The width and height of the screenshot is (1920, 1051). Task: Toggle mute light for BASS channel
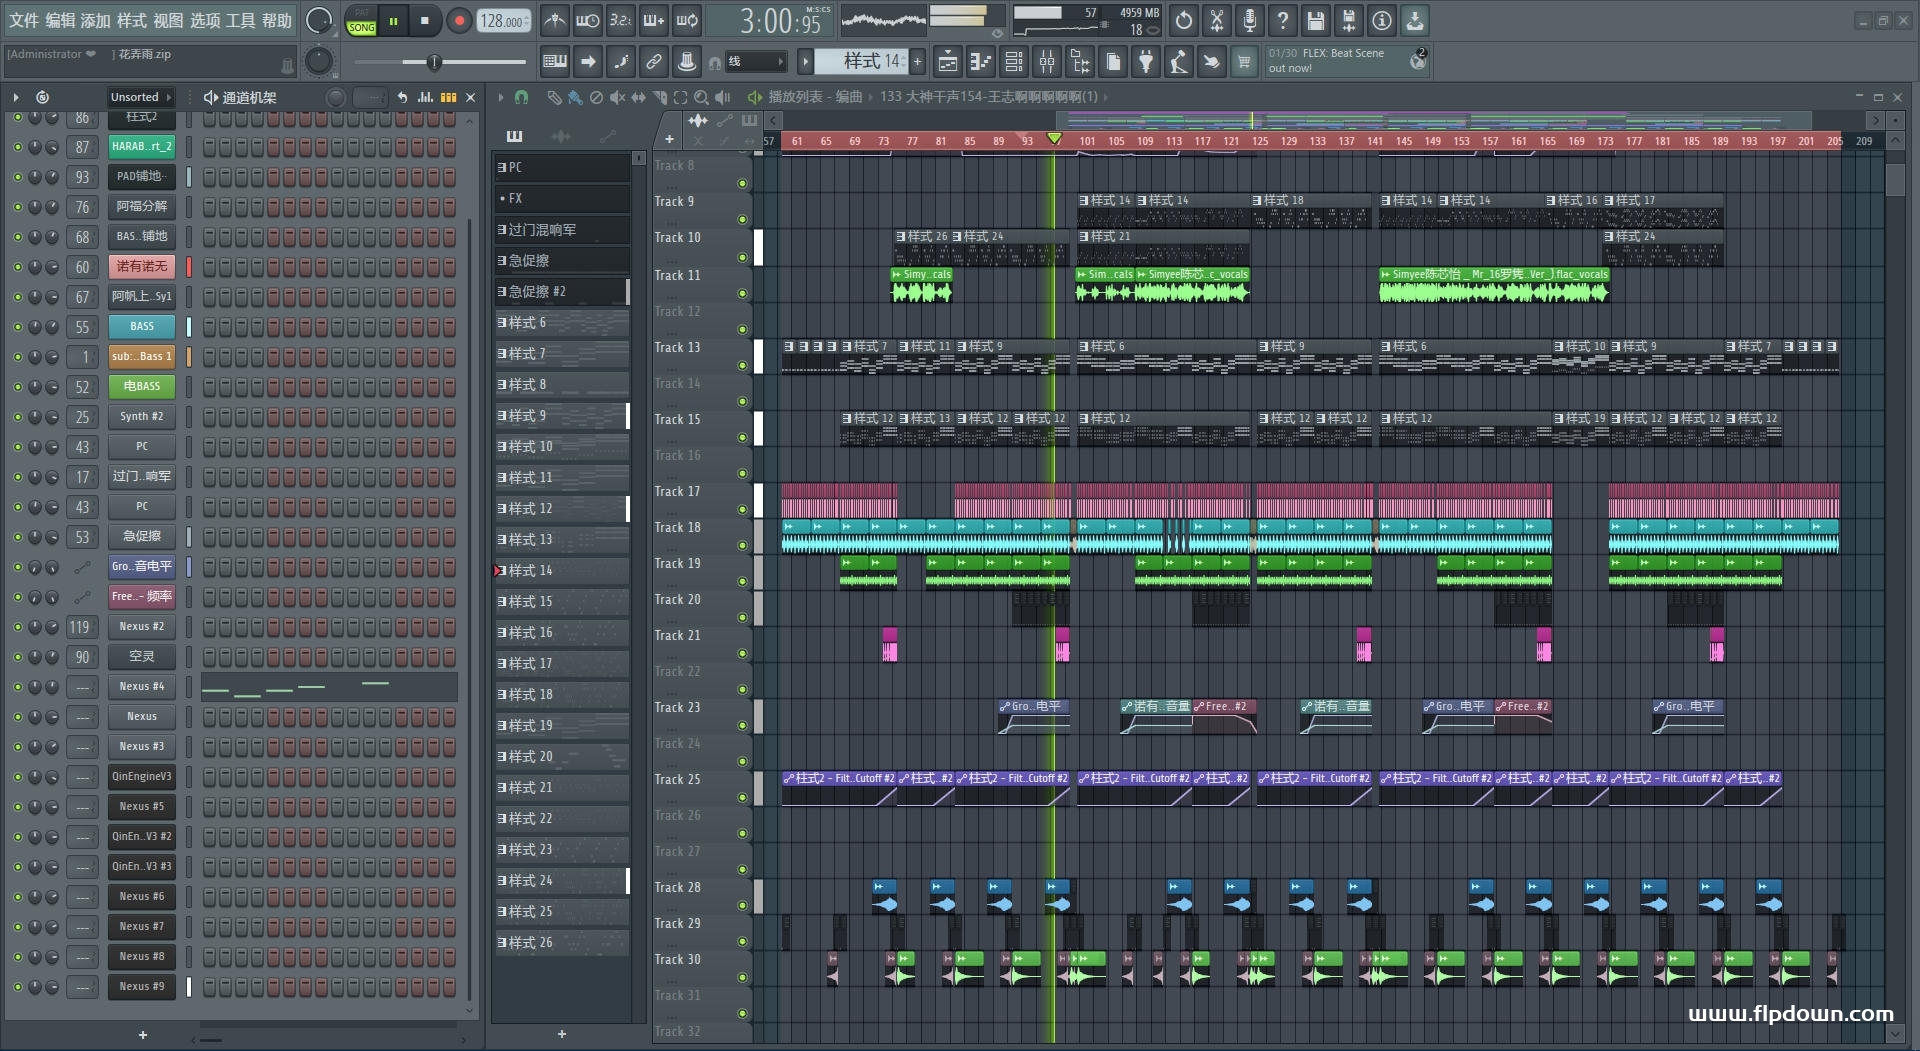(x=17, y=327)
